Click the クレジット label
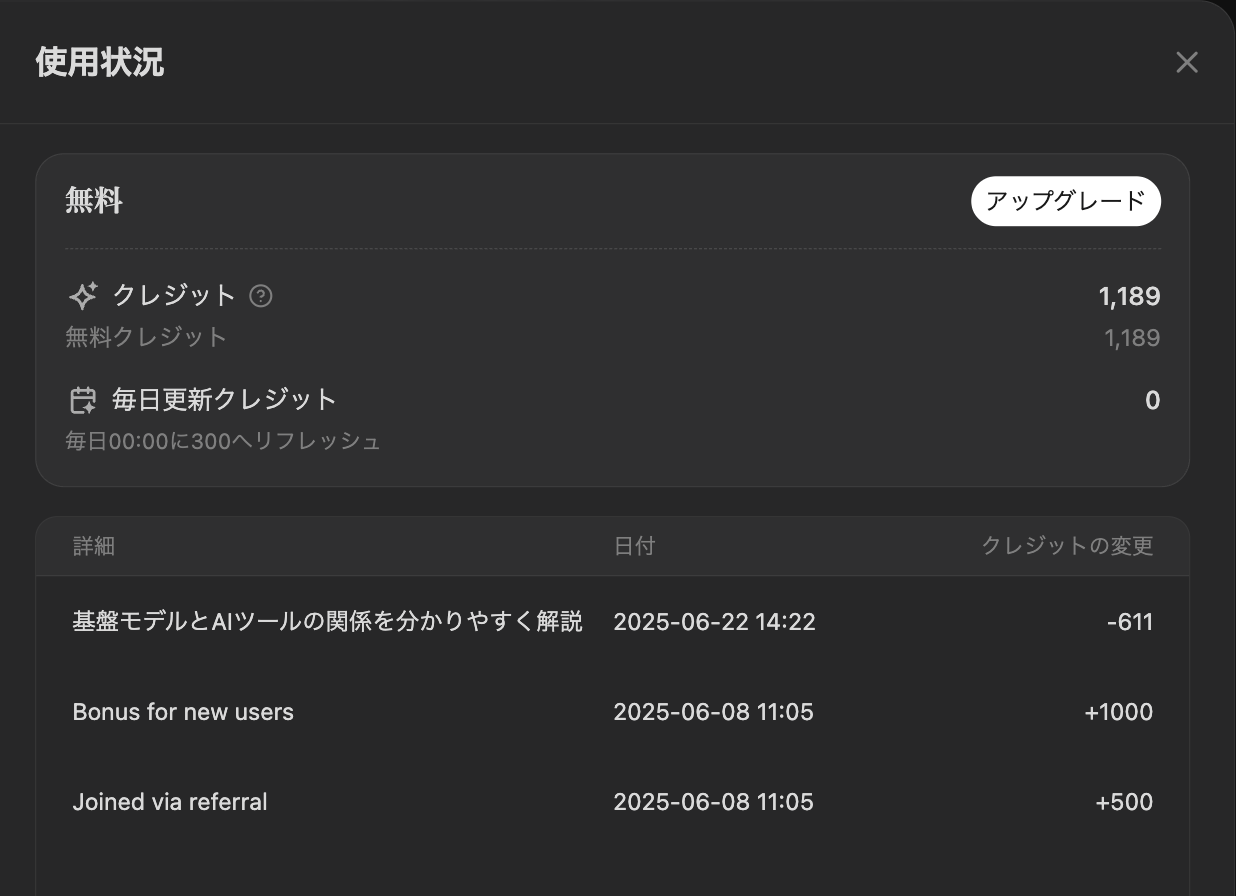Viewport: 1236px width, 896px height. pos(174,296)
